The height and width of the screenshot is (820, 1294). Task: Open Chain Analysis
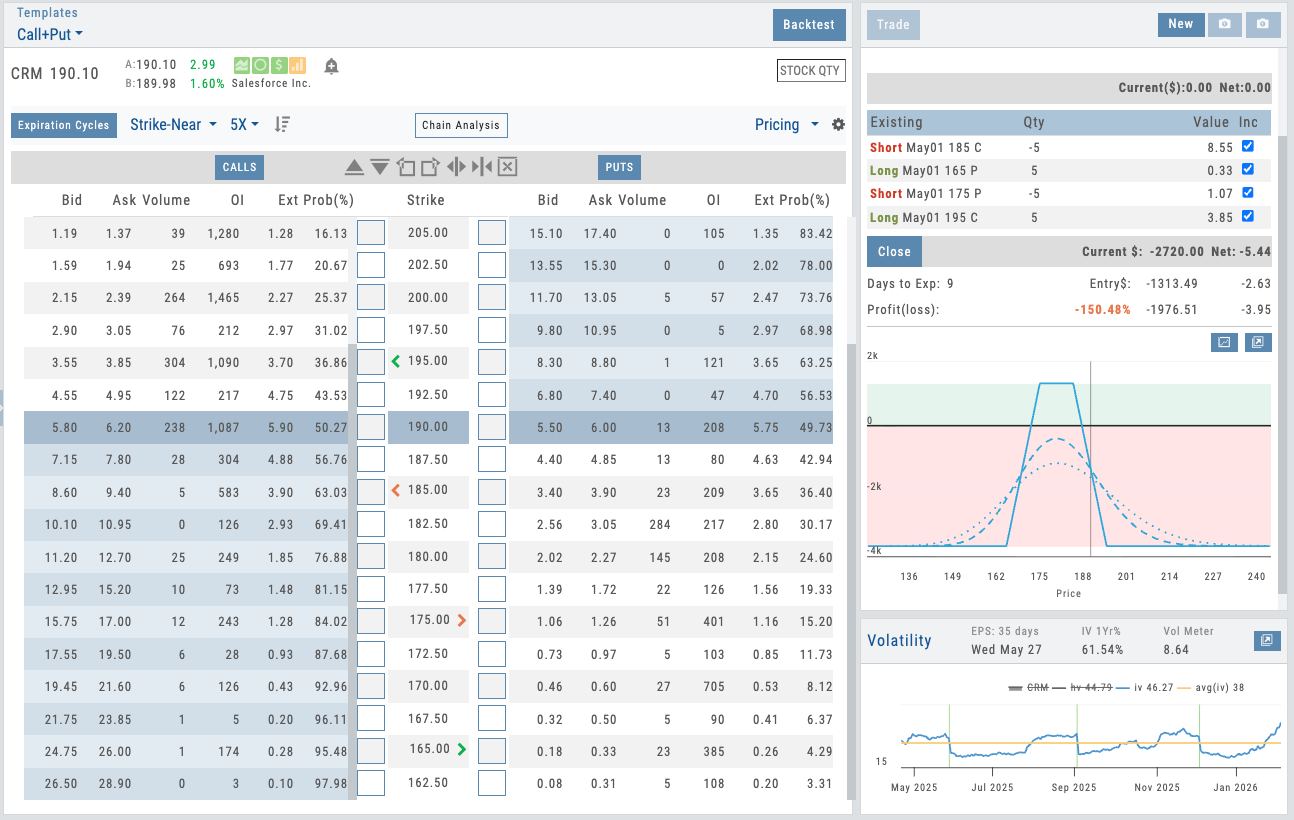coord(462,125)
